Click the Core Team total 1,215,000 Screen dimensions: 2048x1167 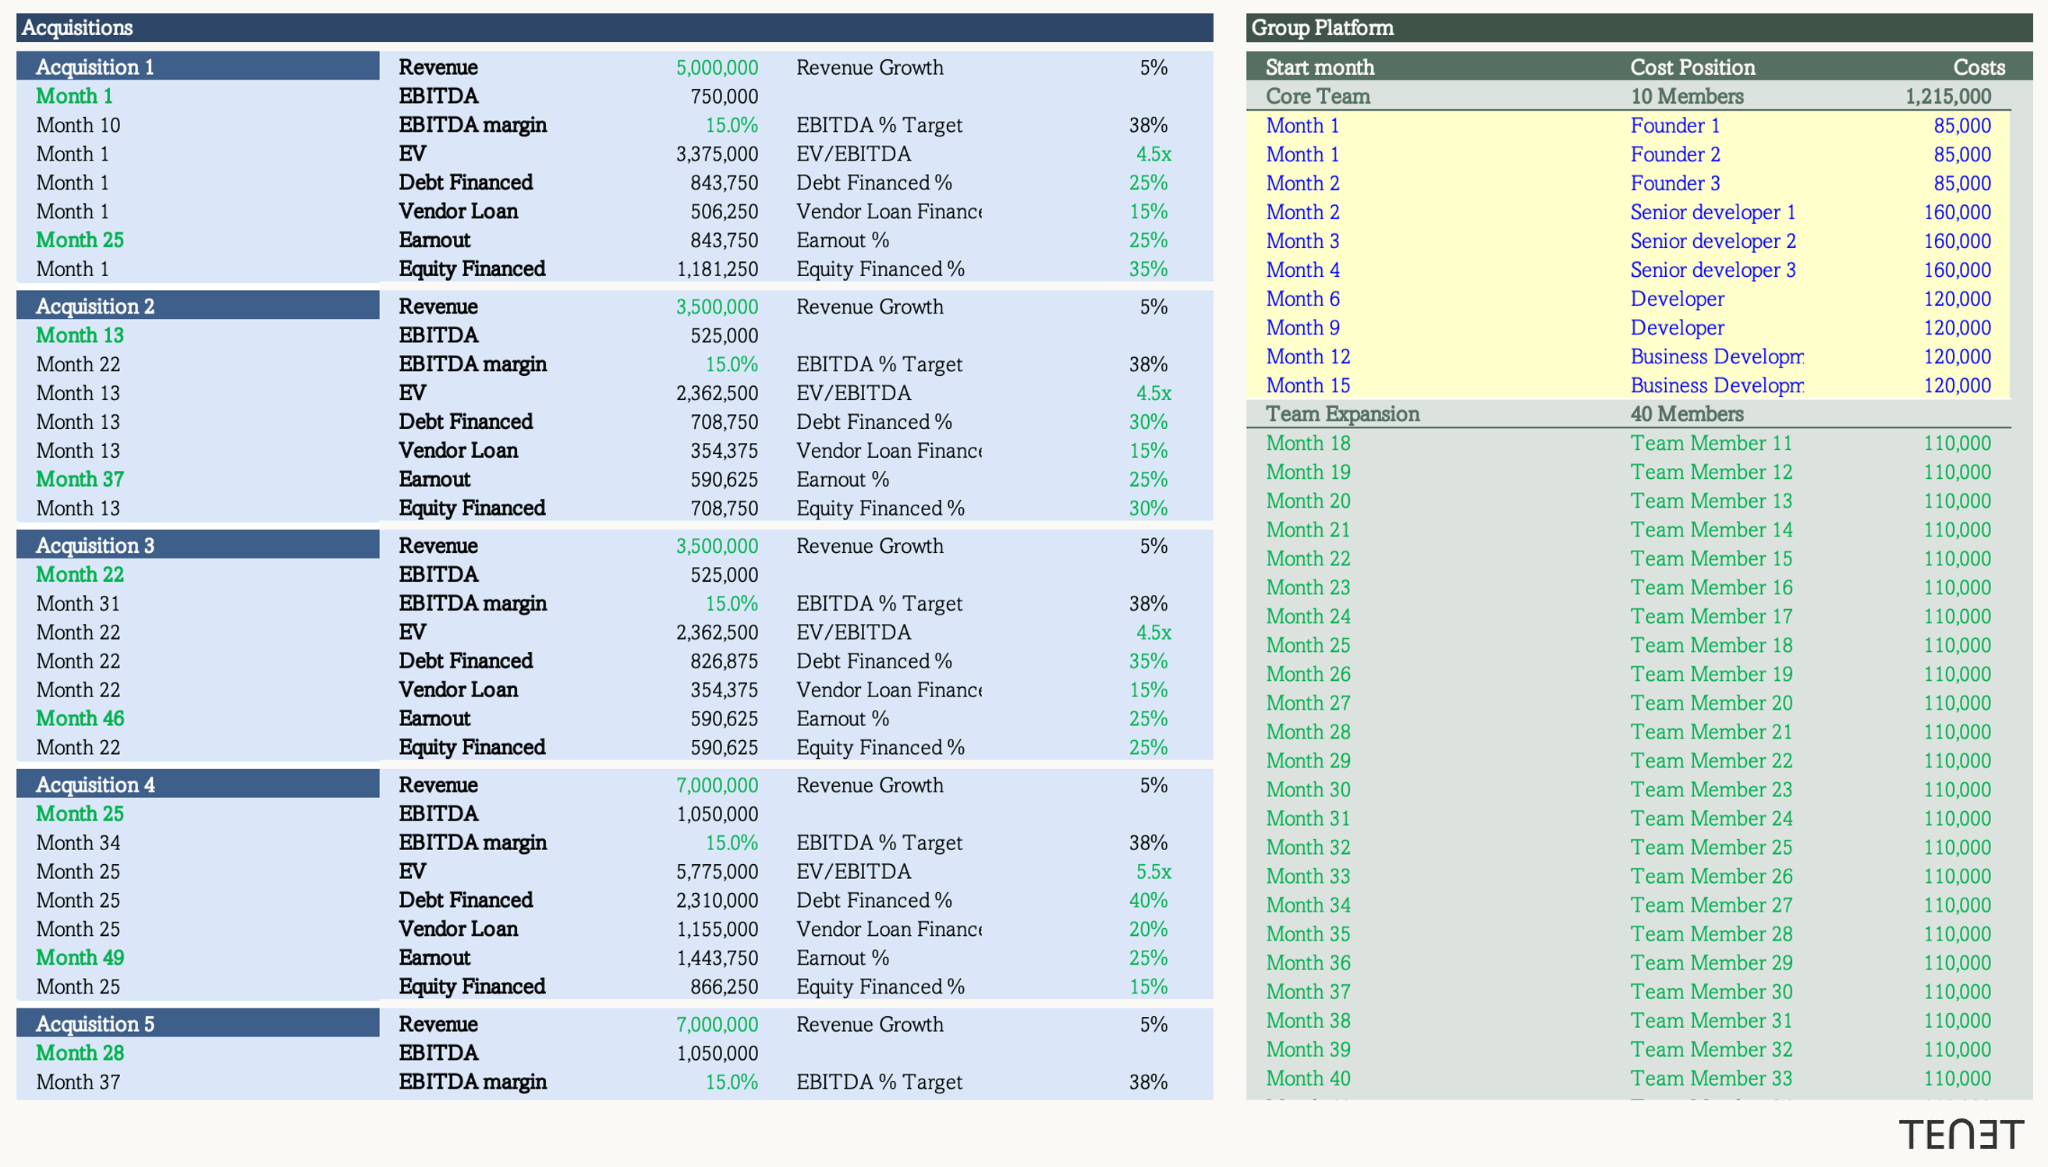tap(1948, 96)
